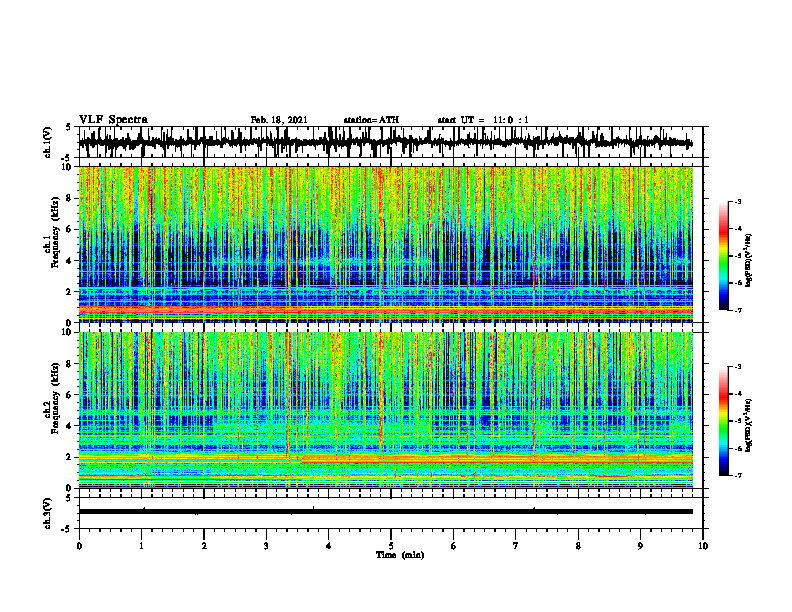Click the ch.1 color bar log(PSD) label
792x612 pixels.
pos(749,261)
